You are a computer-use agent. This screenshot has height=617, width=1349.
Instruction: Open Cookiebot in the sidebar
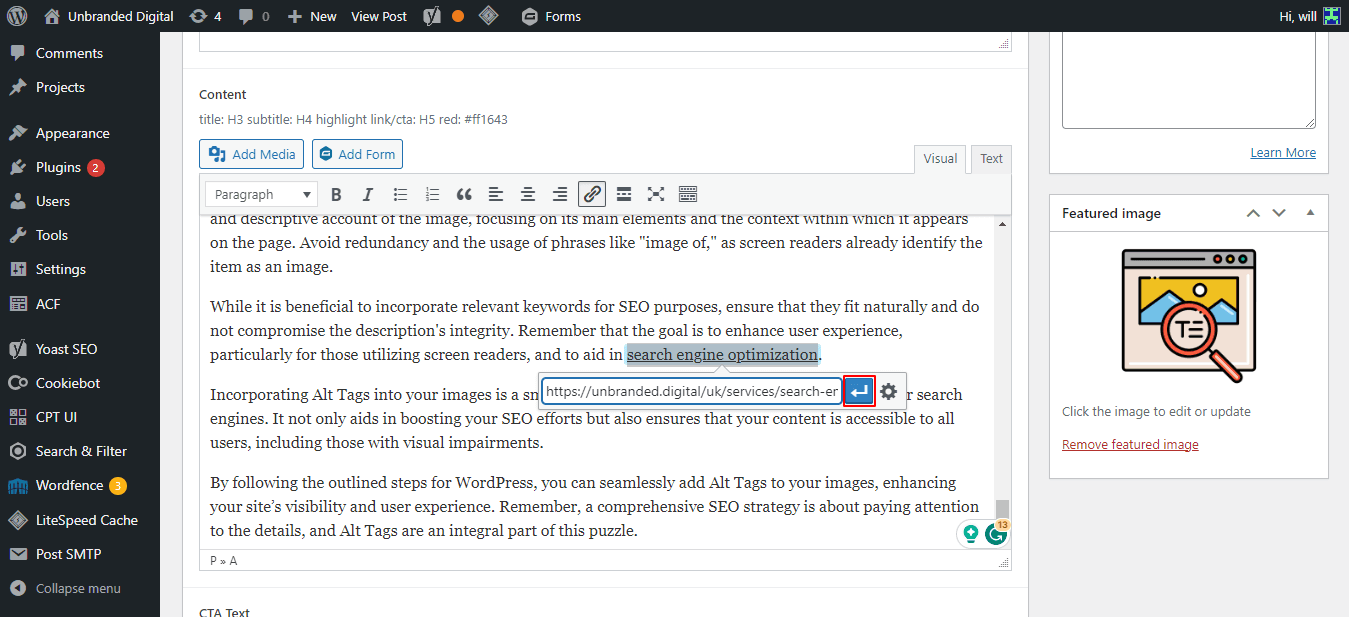[68, 383]
